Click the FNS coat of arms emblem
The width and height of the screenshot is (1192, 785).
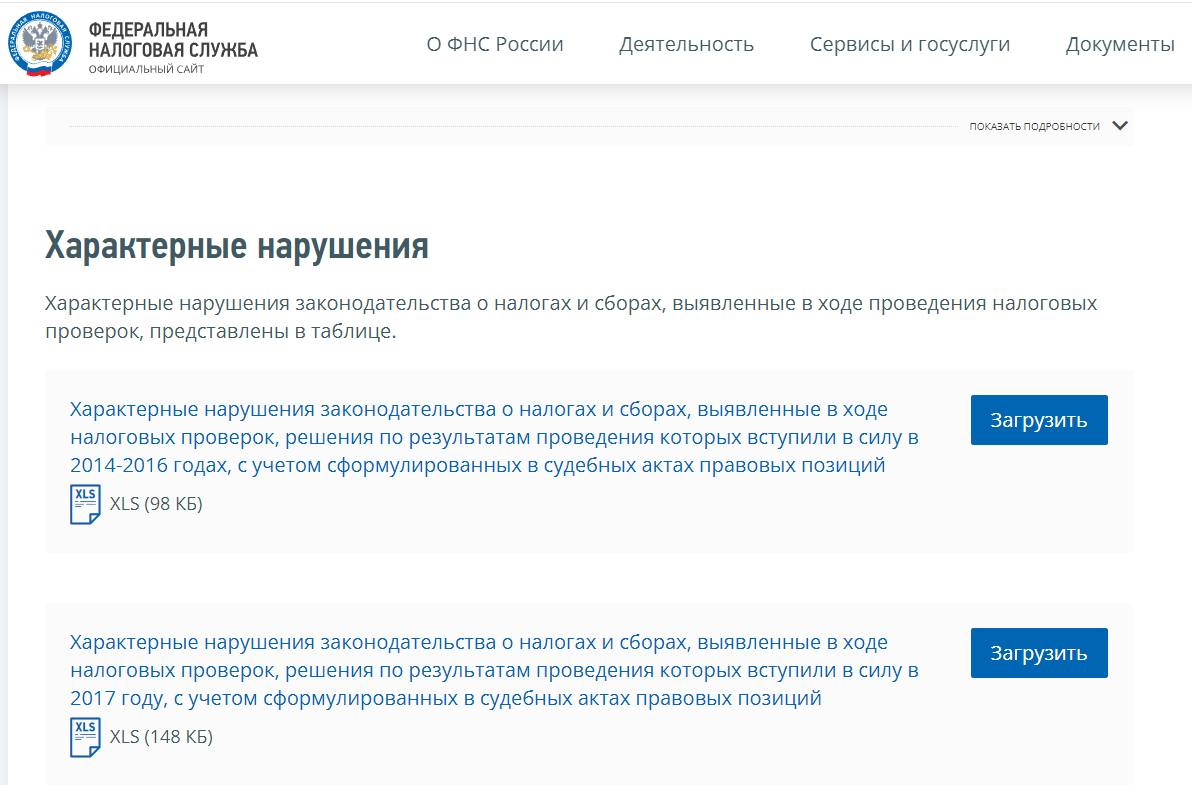point(38,45)
